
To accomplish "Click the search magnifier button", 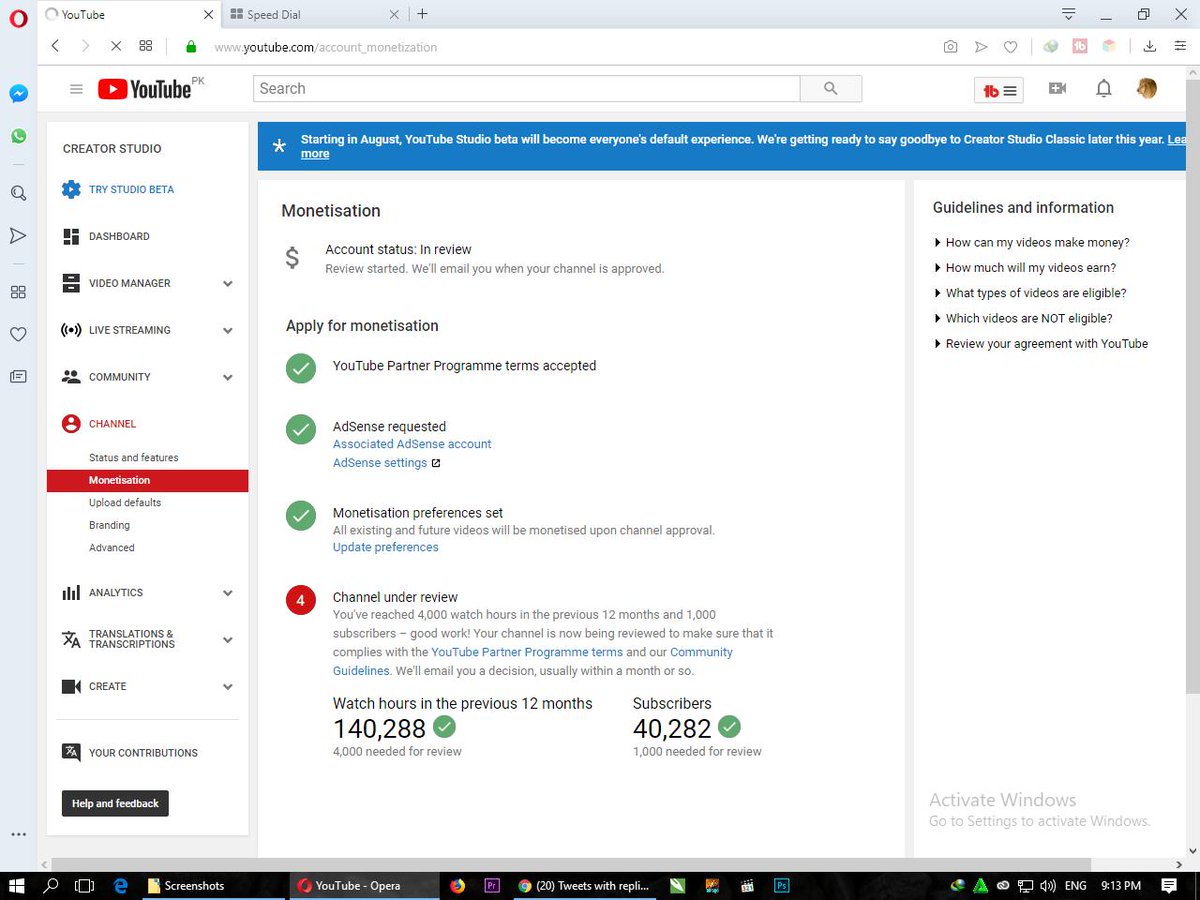I will [x=831, y=88].
